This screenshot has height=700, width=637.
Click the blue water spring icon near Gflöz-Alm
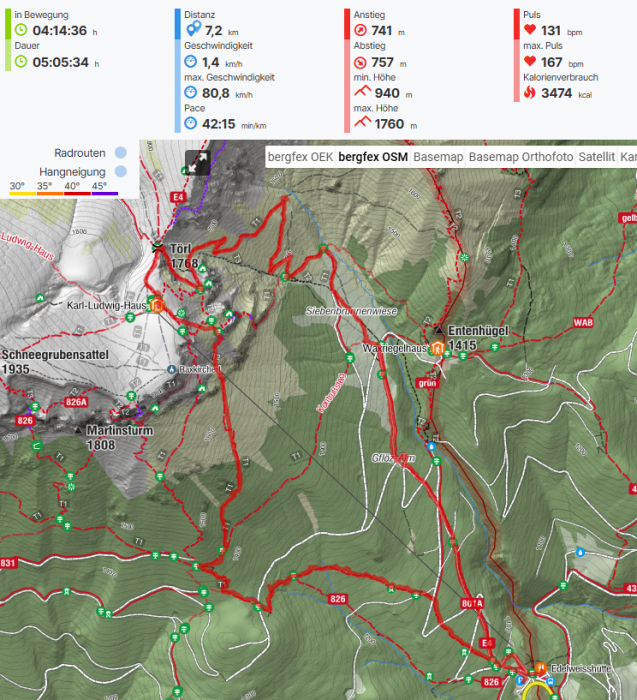[431, 446]
